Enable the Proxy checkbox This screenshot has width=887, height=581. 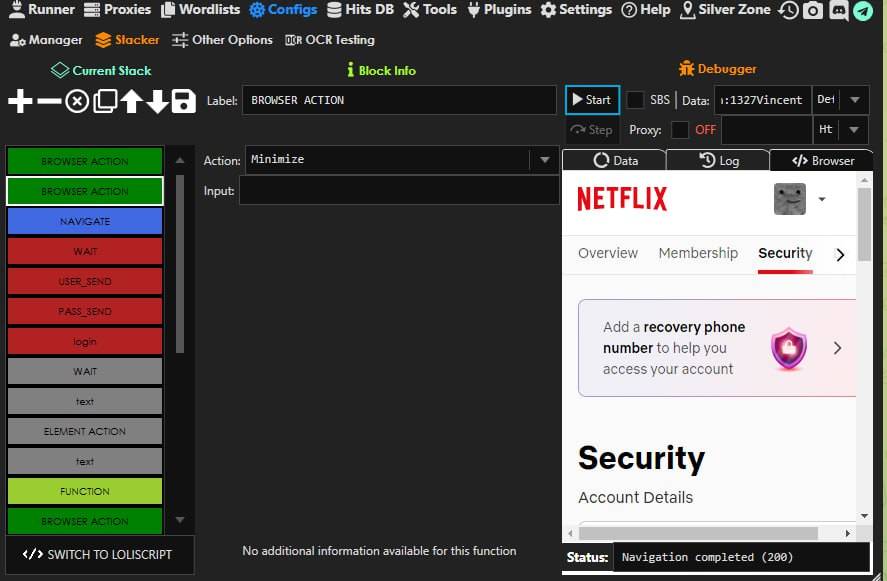coord(680,130)
